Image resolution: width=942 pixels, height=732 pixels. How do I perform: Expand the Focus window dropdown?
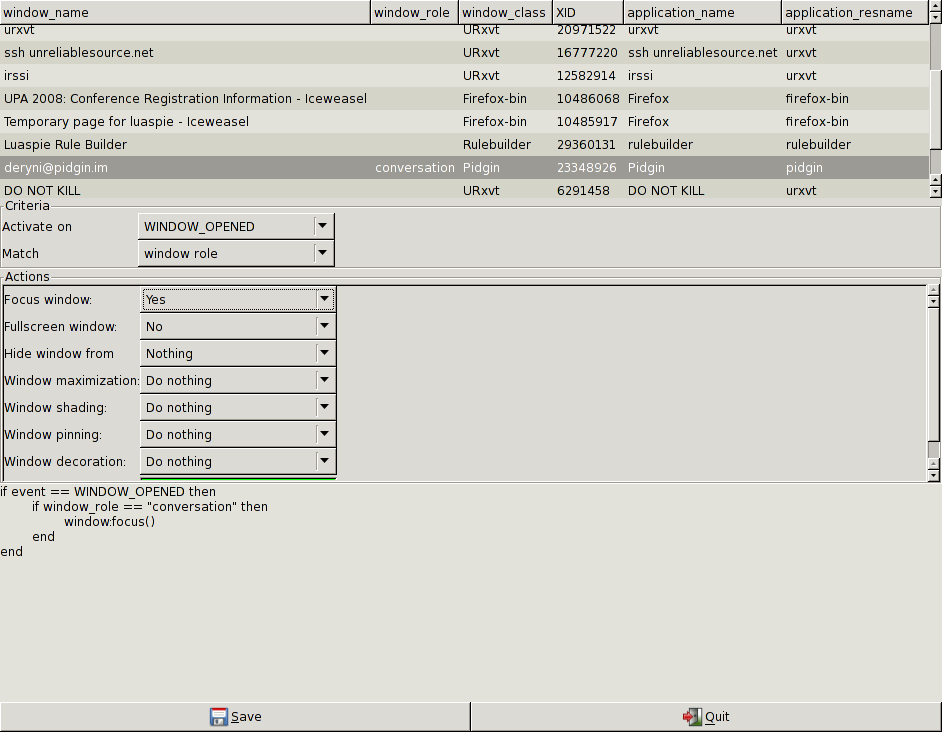pyautogui.click(x=238, y=299)
